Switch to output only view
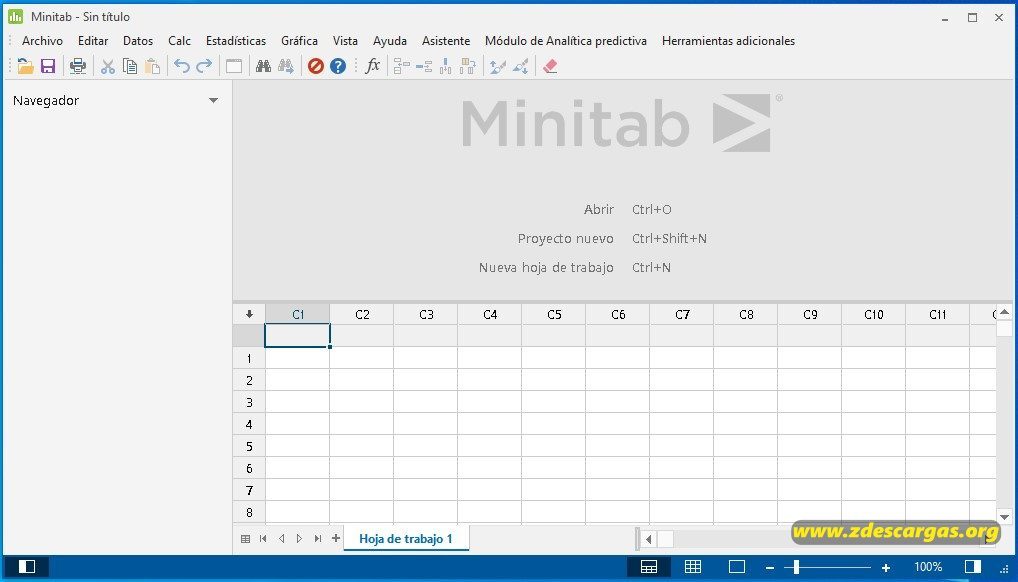Screen dimensions: 1018x582 pyautogui.click(x=737, y=566)
